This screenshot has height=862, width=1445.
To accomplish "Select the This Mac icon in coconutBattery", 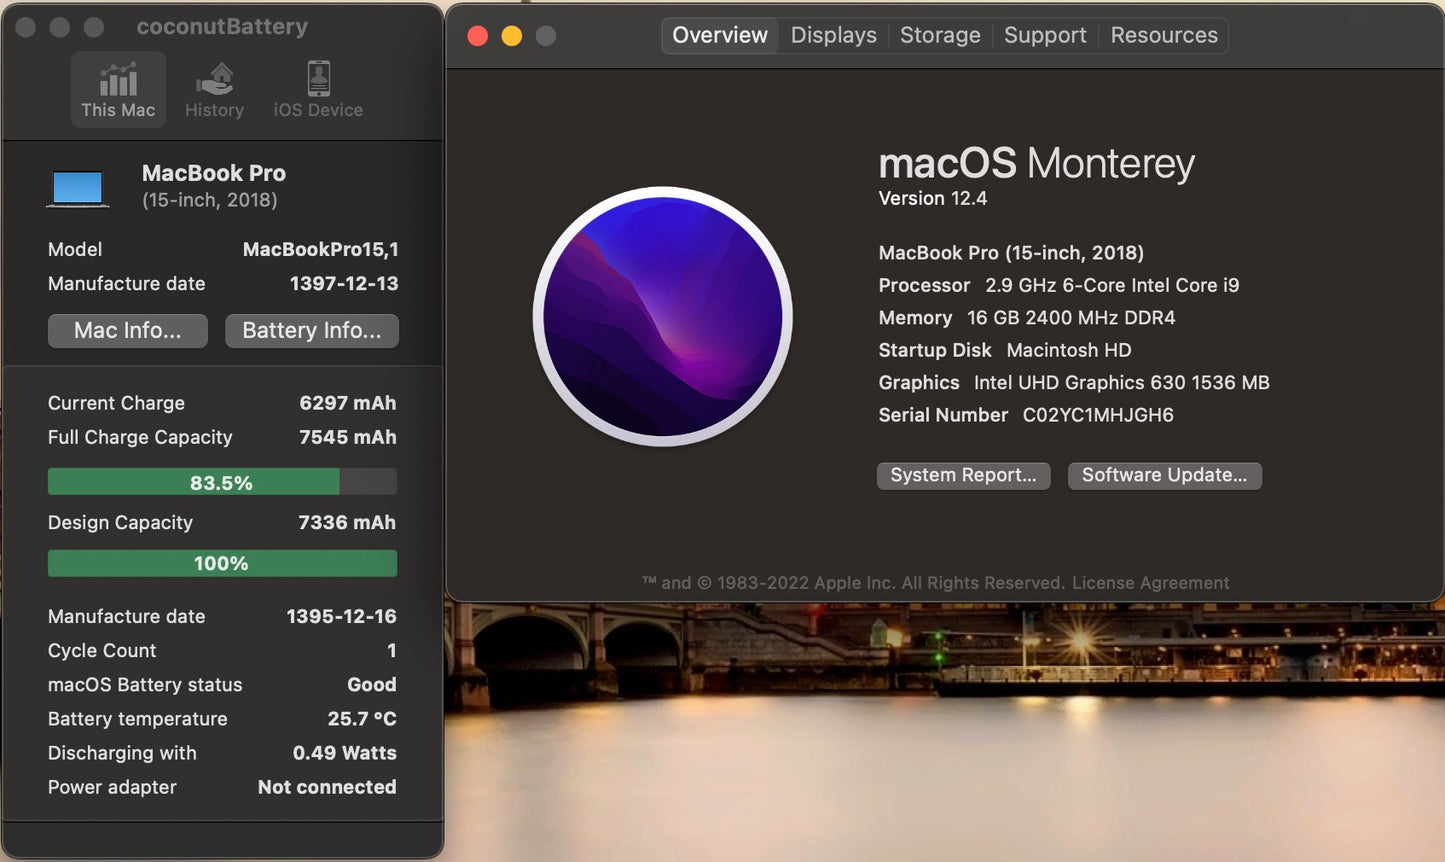I will (118, 89).
